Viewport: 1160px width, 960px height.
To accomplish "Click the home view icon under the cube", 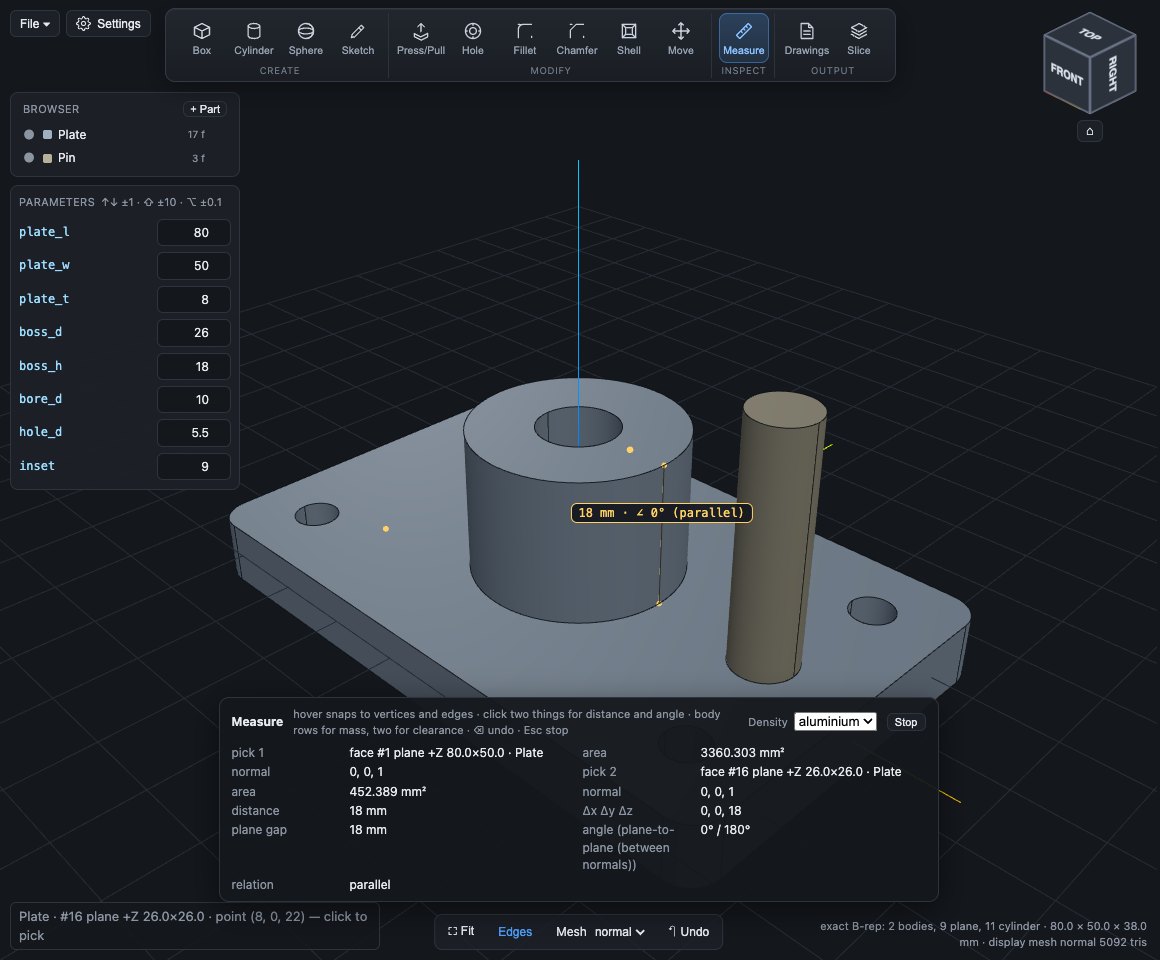I will (x=1089, y=131).
